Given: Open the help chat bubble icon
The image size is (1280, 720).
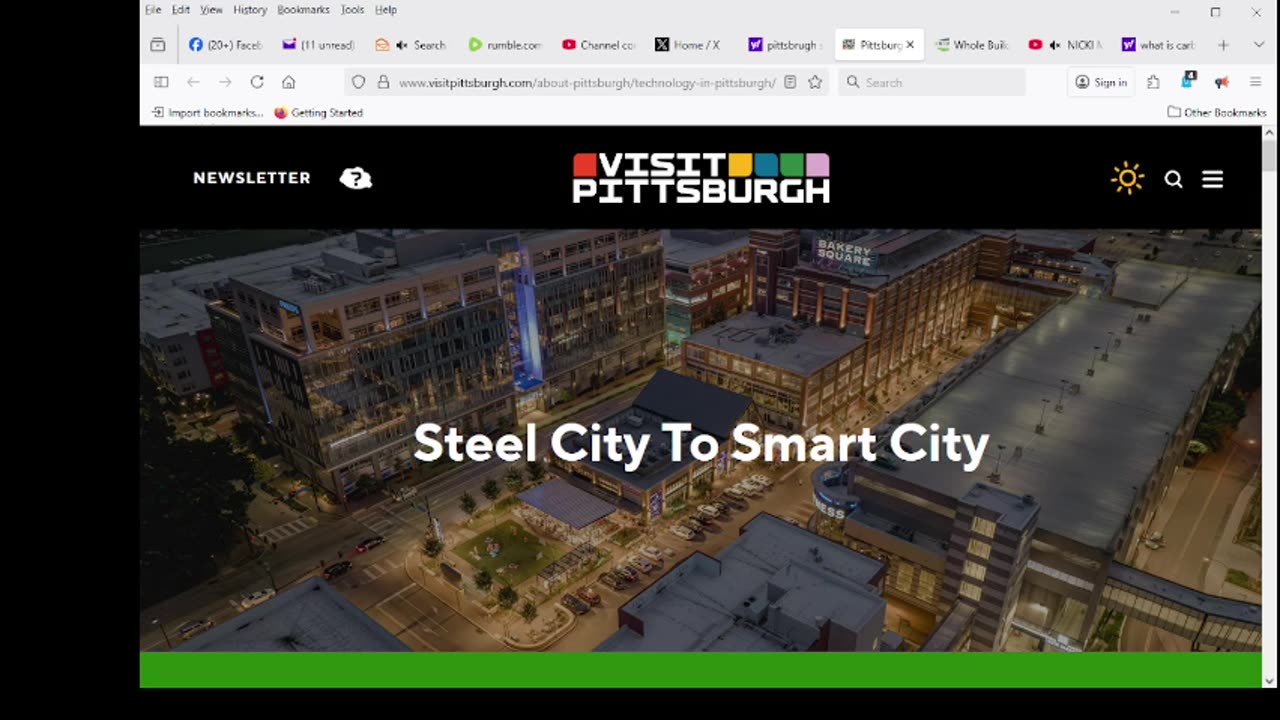Looking at the screenshot, I should [x=355, y=178].
